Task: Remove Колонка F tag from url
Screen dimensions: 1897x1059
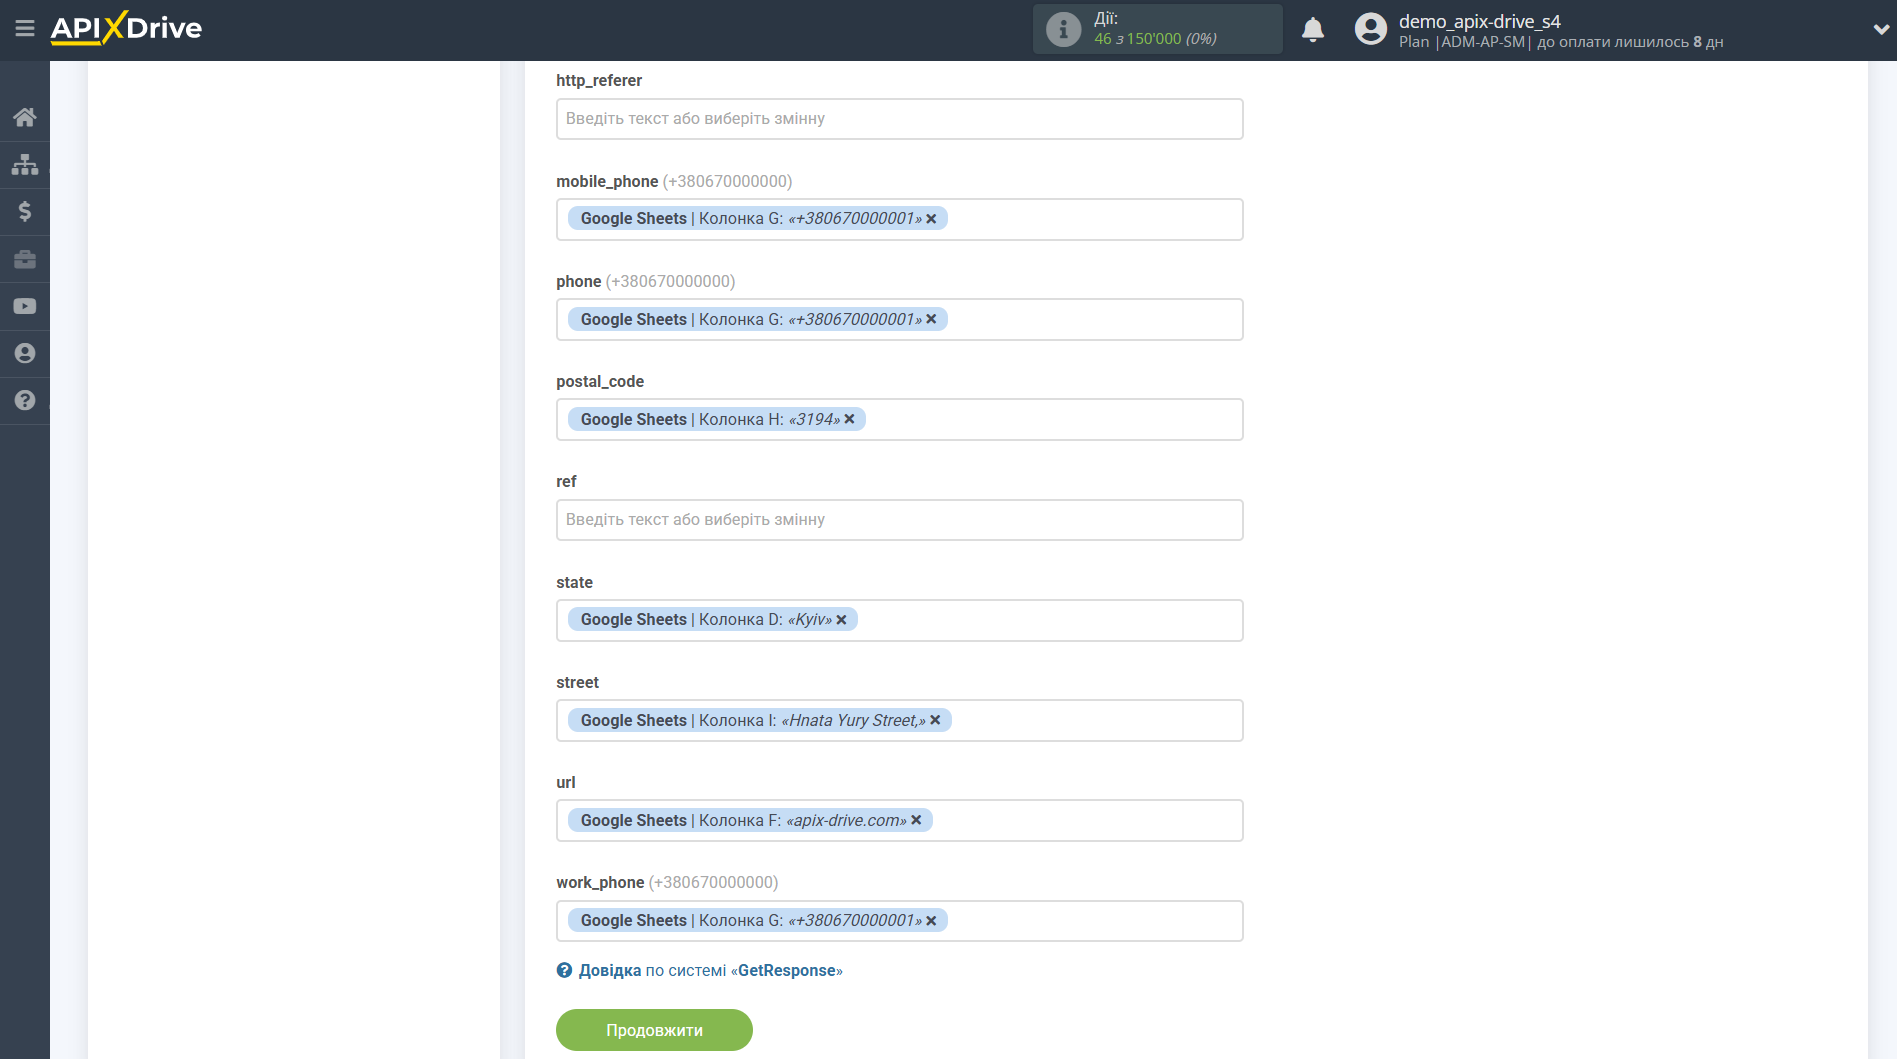Action: [916, 820]
